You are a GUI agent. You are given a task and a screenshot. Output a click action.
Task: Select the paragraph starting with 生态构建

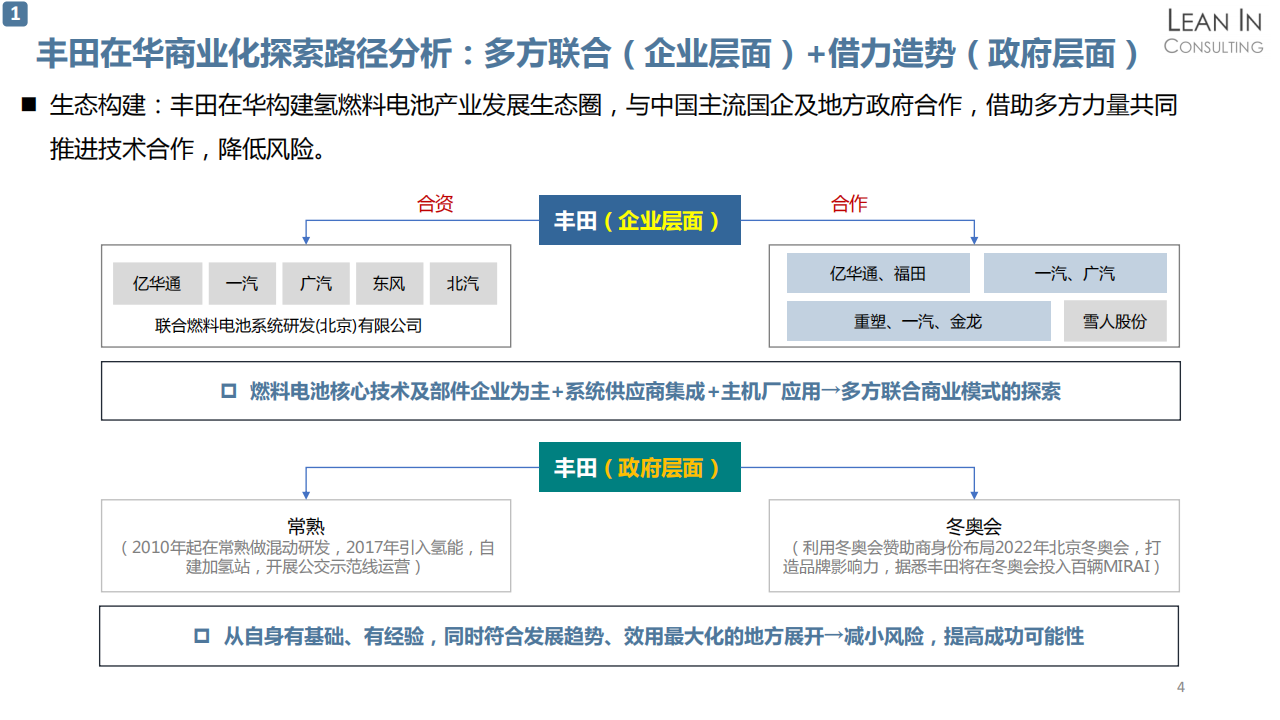tap(614, 127)
